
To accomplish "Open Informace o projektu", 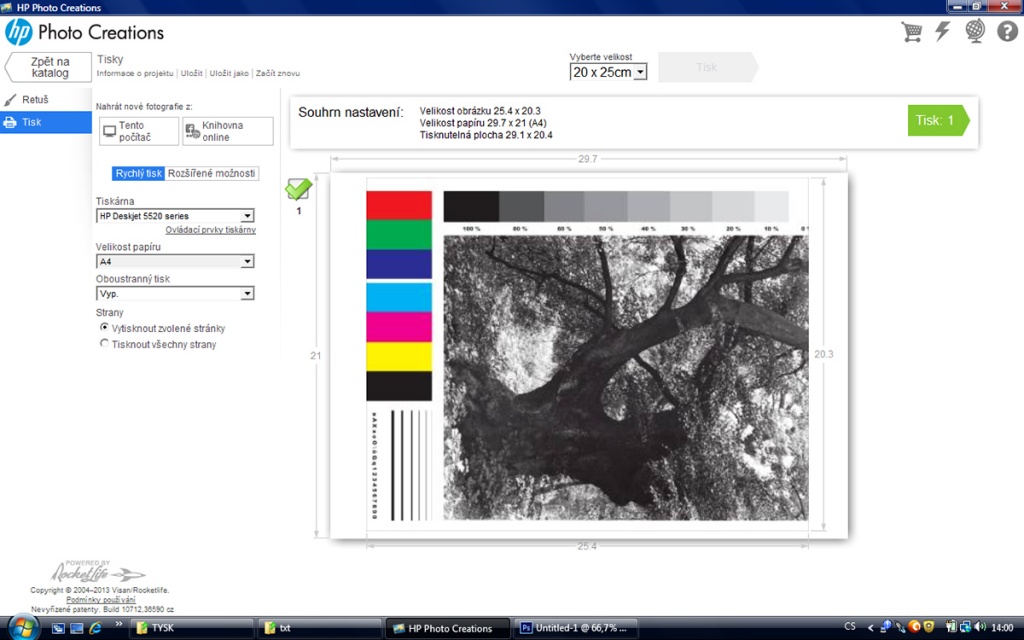I will point(135,73).
